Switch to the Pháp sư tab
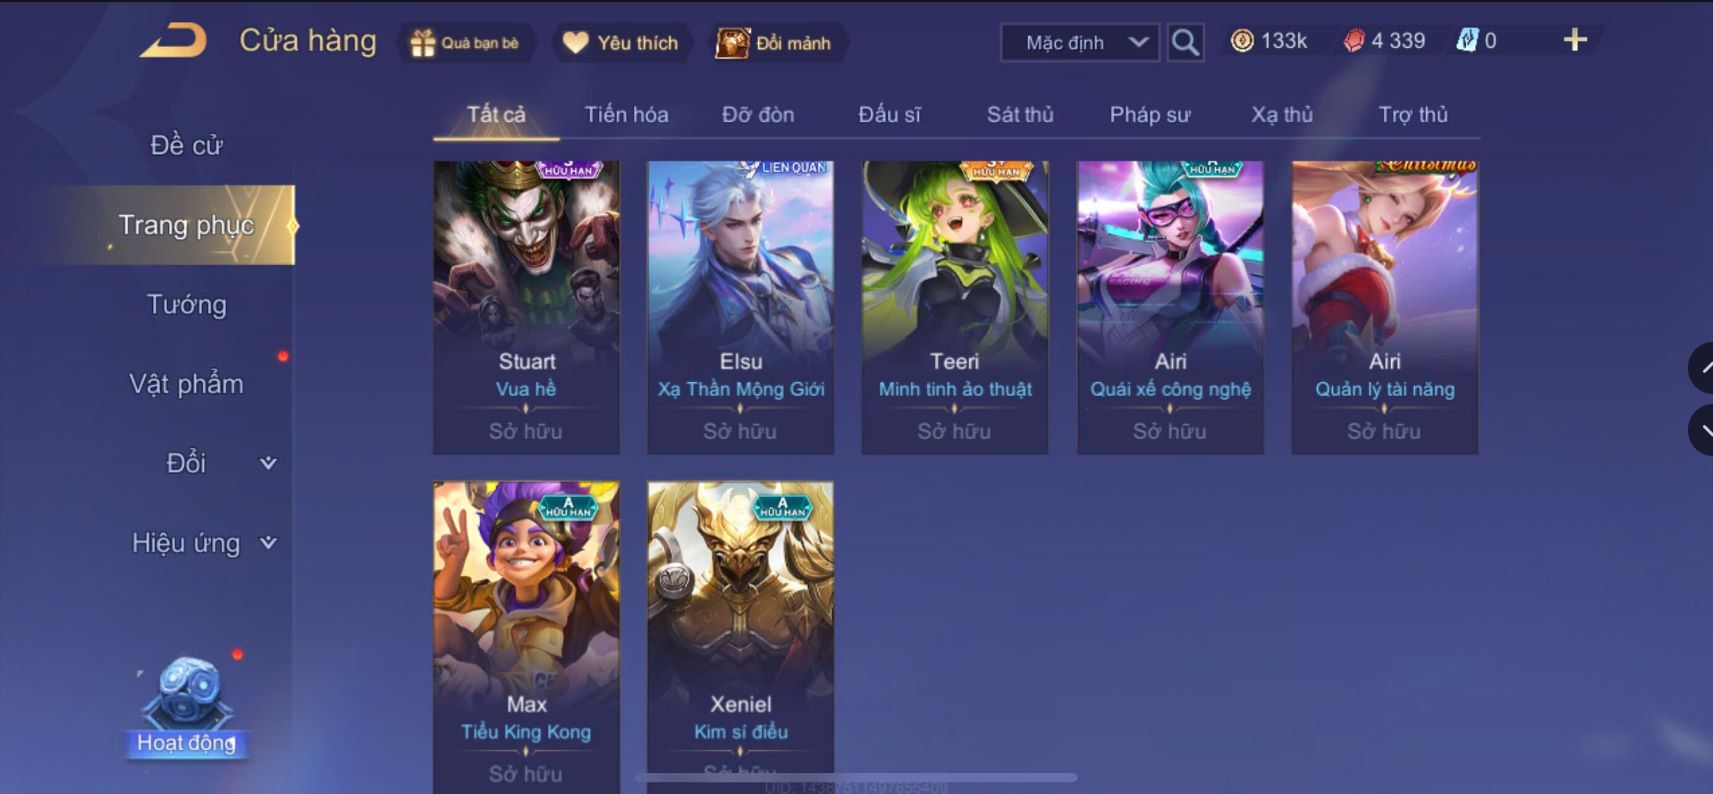Image resolution: width=1713 pixels, height=794 pixels. pyautogui.click(x=1150, y=115)
